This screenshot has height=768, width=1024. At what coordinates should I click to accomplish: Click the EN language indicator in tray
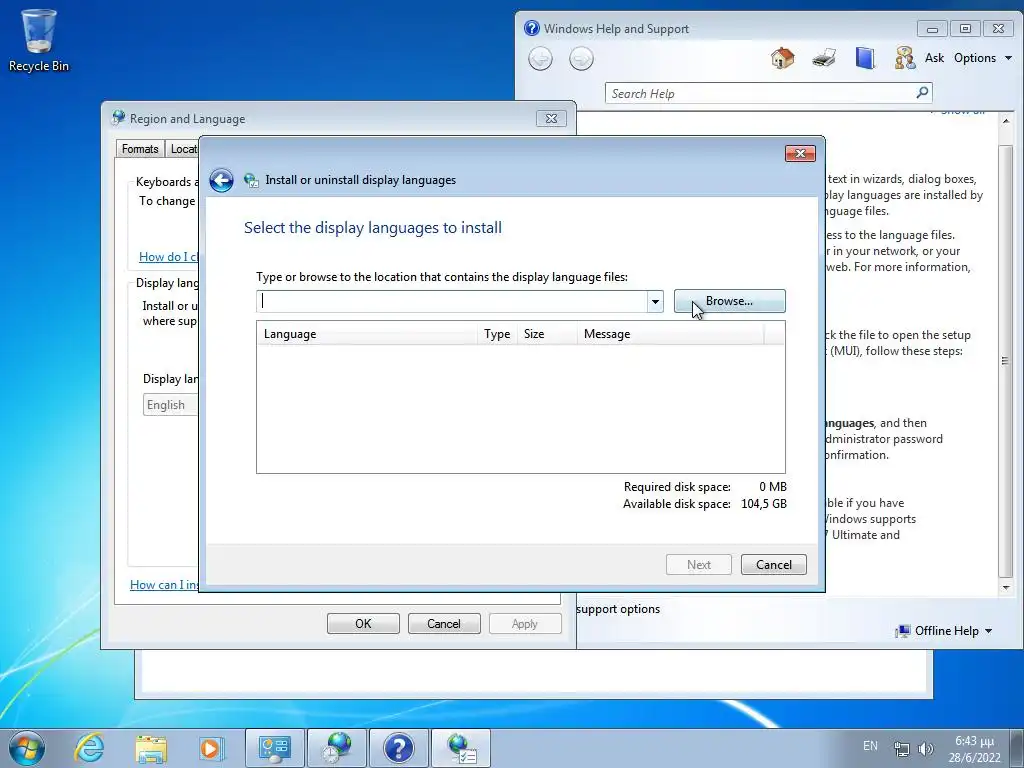pyautogui.click(x=870, y=746)
